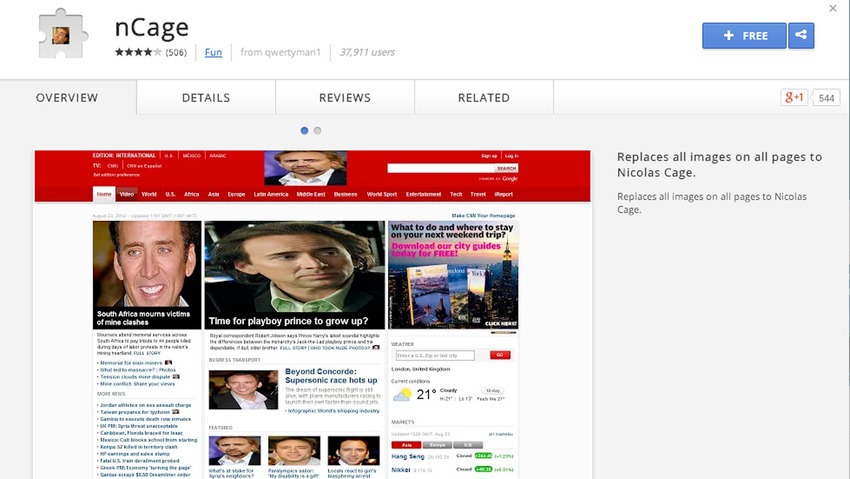Click the 506 review count
850x479 pixels.
tap(176, 53)
